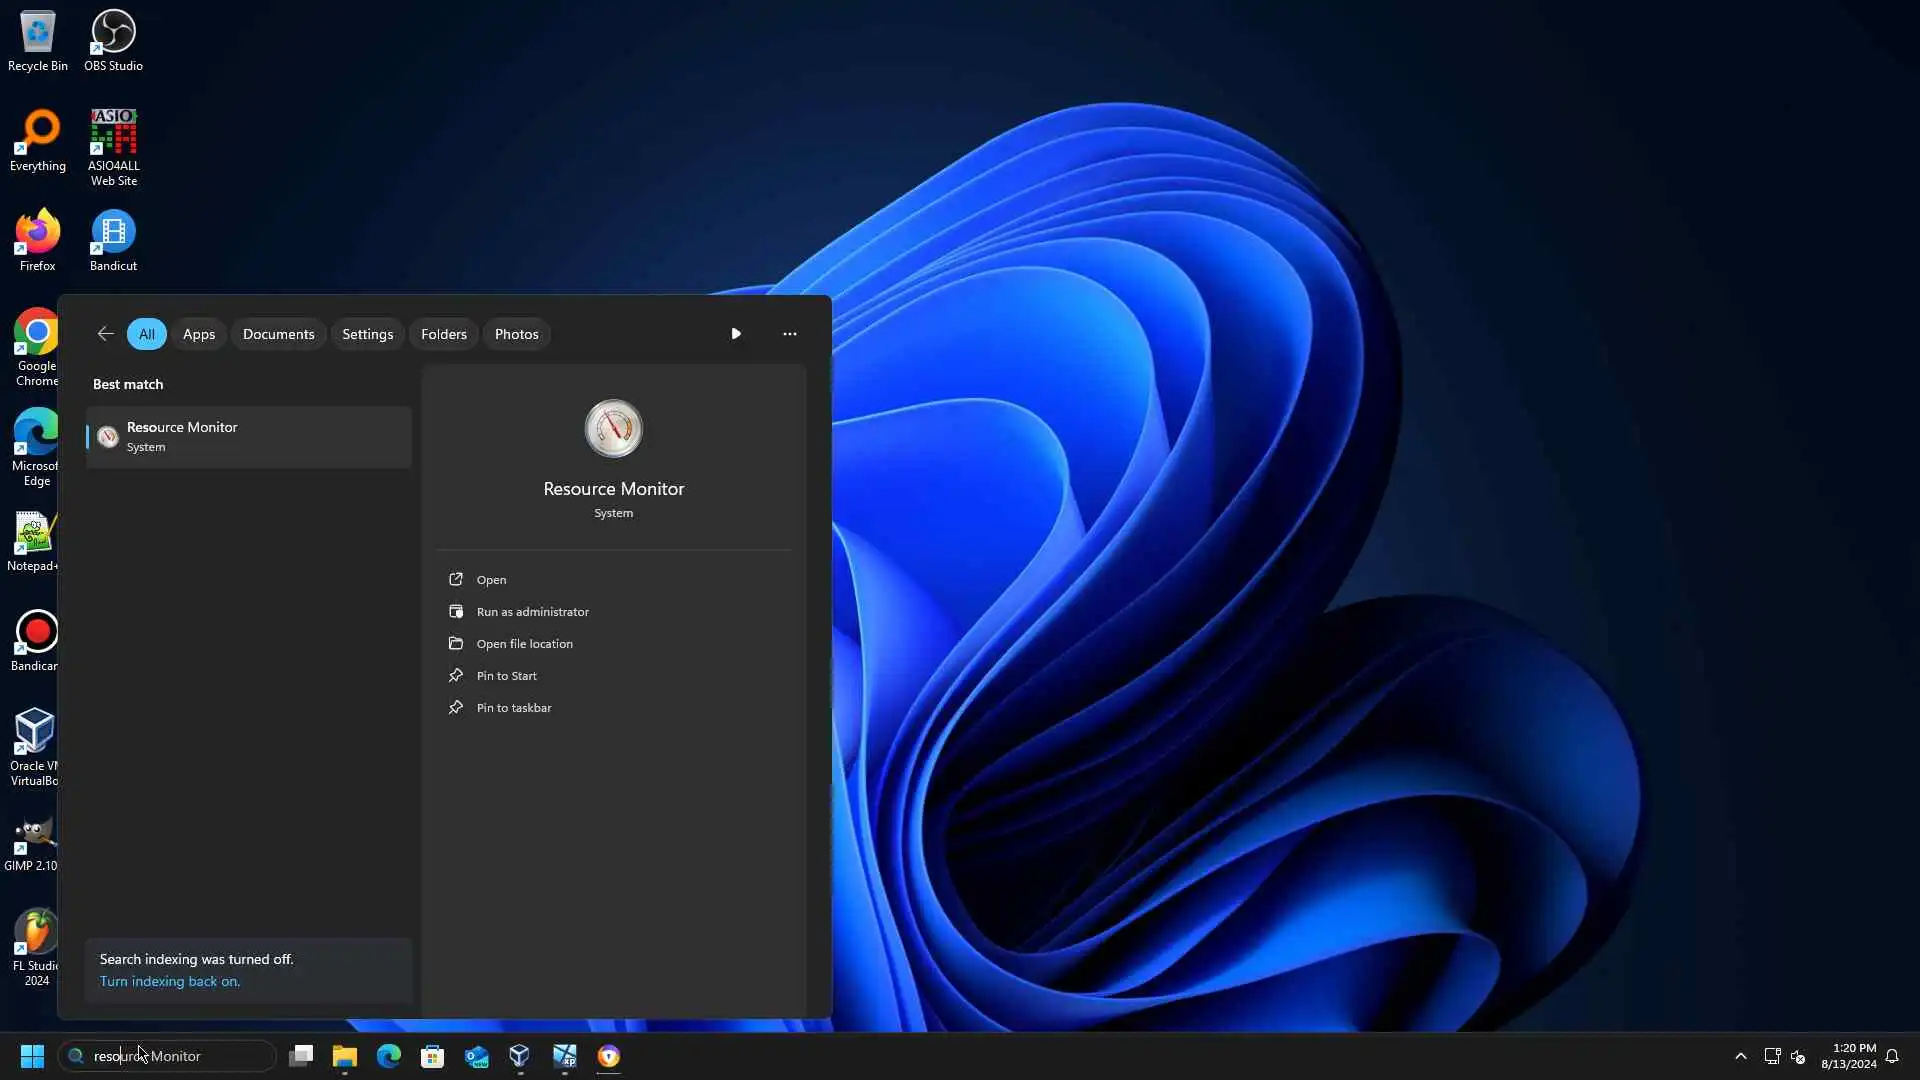Open Microsoft Store taskbar icon
The width and height of the screenshot is (1920, 1080).
(x=433, y=1056)
